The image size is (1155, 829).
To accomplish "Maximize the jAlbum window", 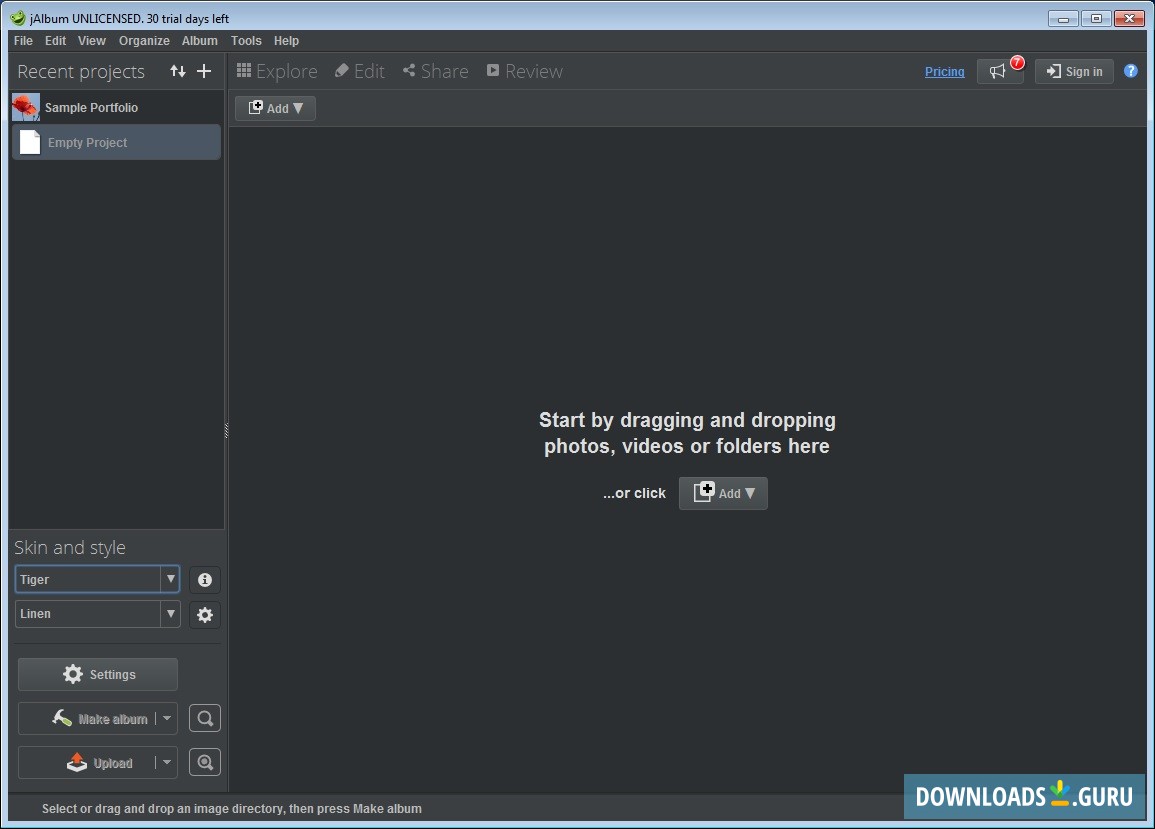I will [x=1096, y=18].
